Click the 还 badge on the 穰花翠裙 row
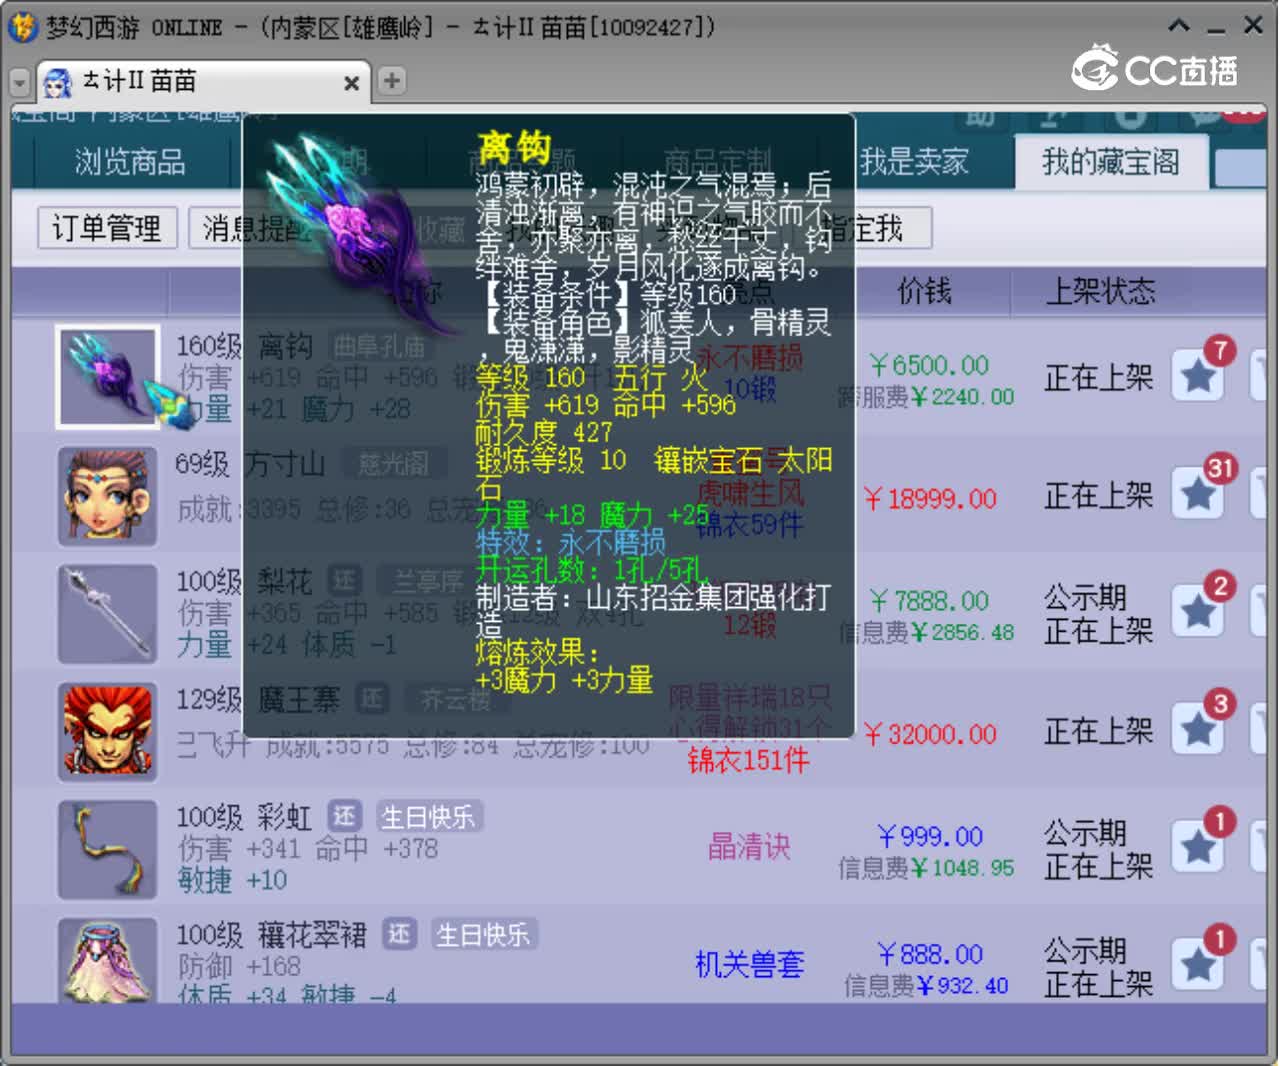Viewport: 1280px width, 1066px height. coord(399,935)
